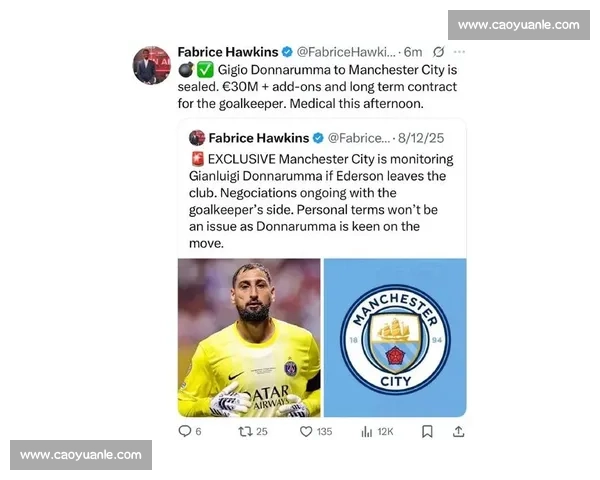
Task: Click the quoted tweet's small avatar
Action: pos(197,138)
